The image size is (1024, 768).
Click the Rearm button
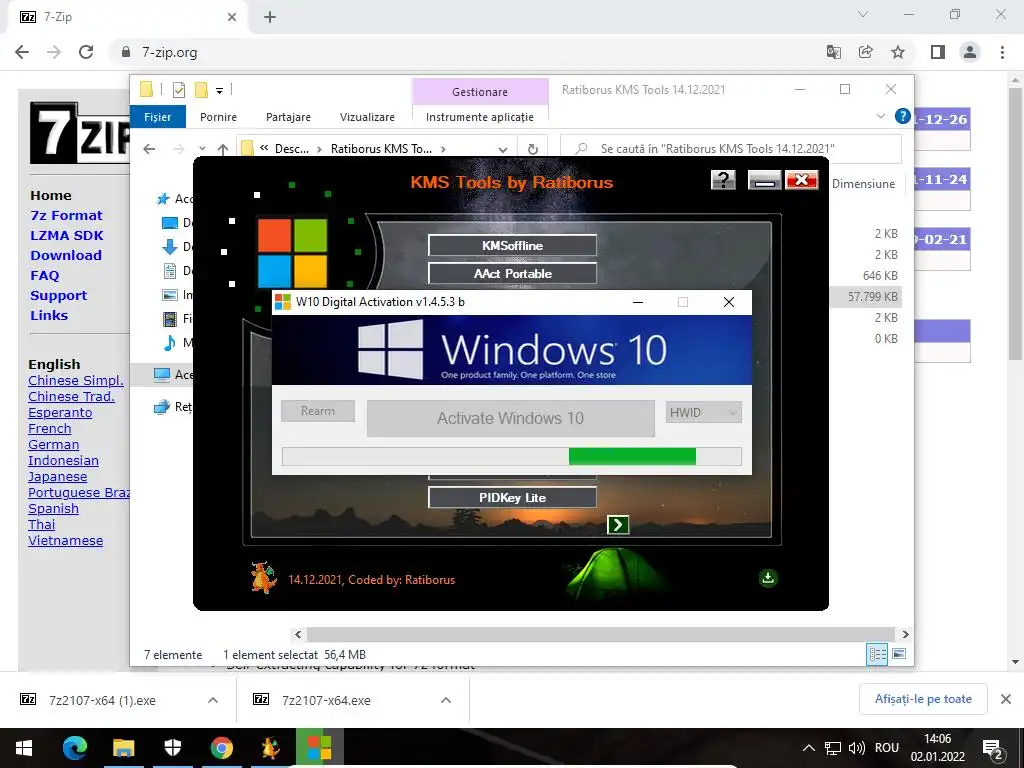click(318, 411)
